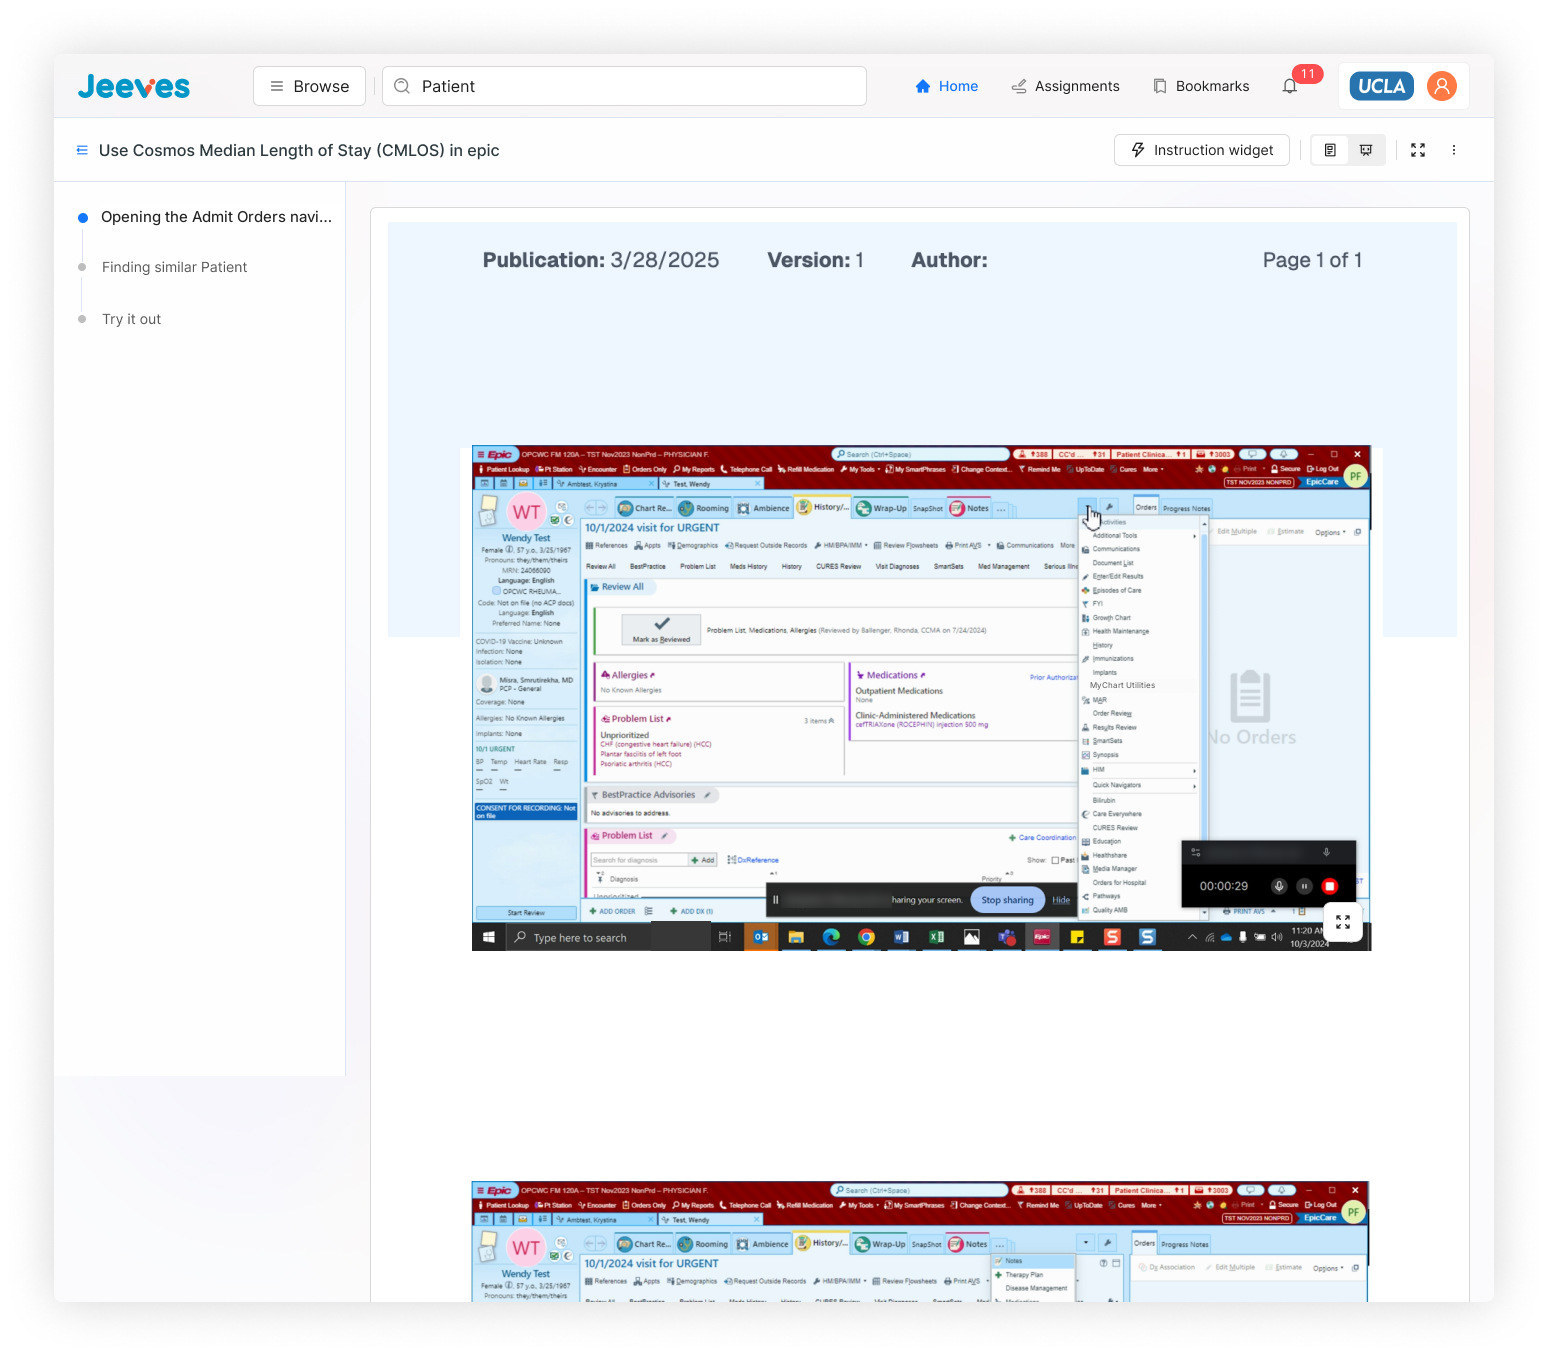Select the 'Try it out' step

point(131,319)
